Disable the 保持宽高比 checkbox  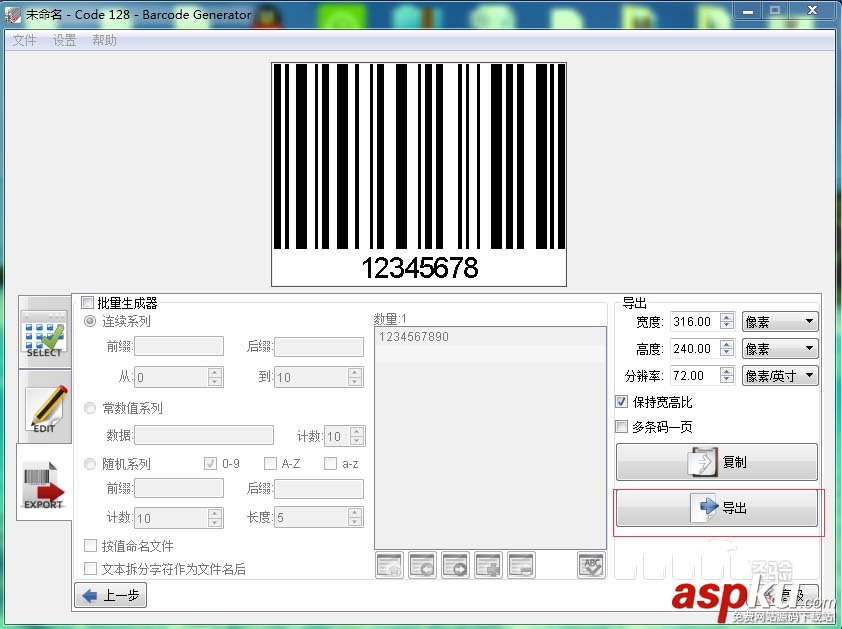coord(622,403)
